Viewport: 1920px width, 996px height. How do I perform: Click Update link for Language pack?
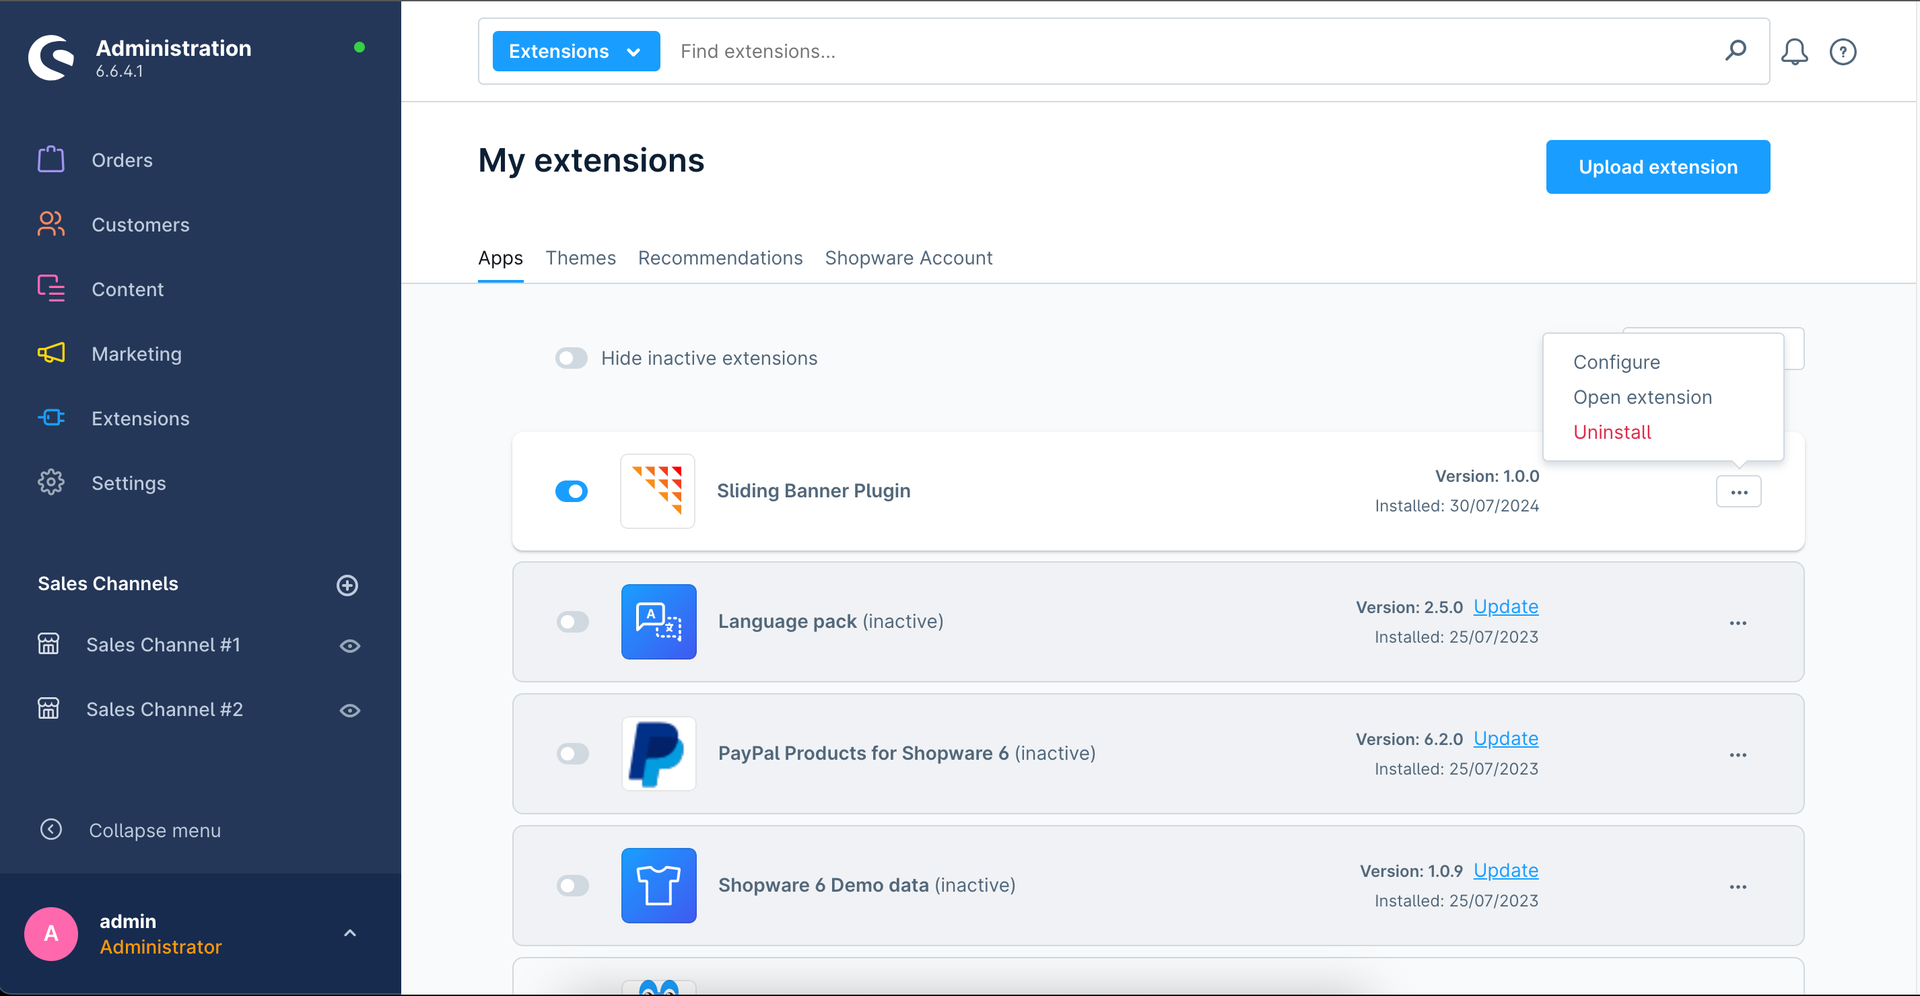tap(1505, 607)
